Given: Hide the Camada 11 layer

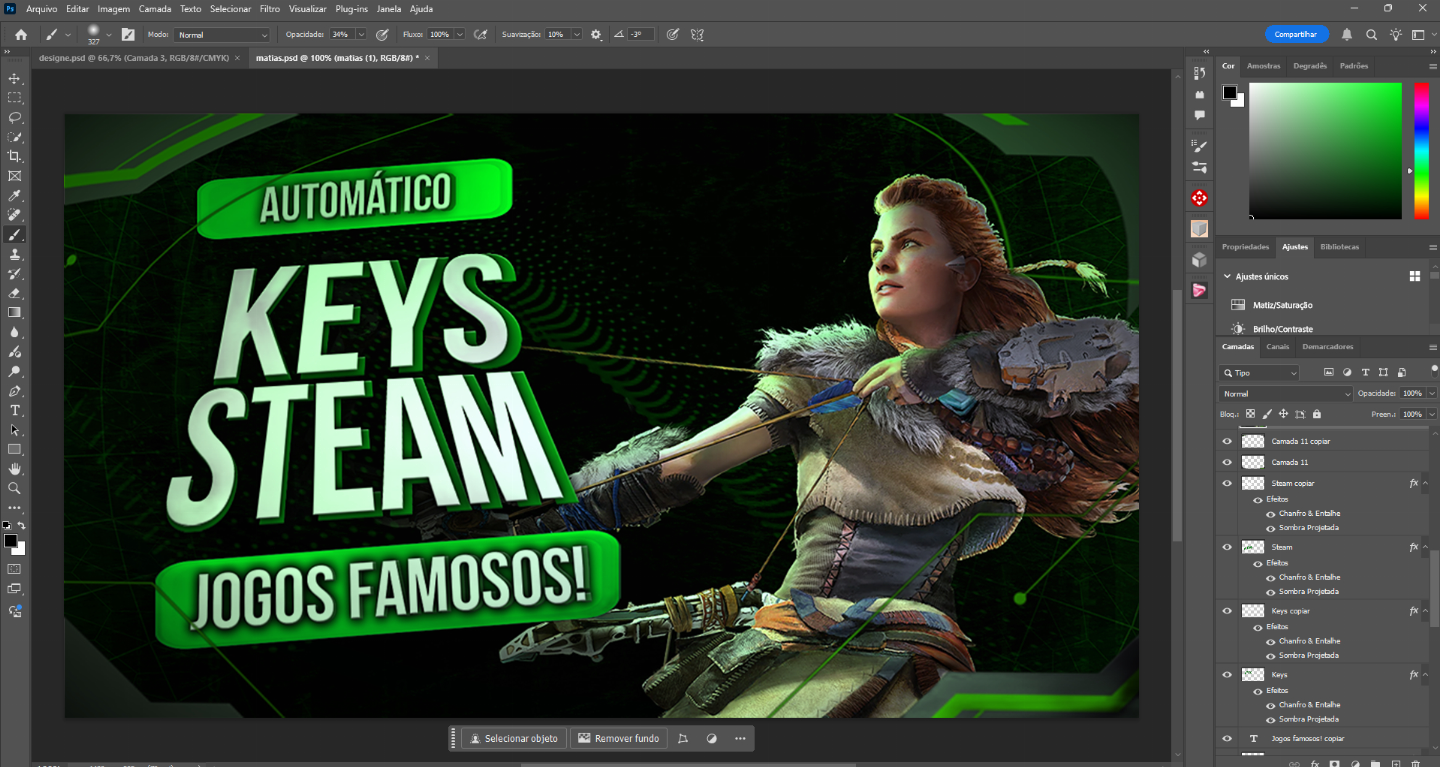Looking at the screenshot, I should coord(1227,462).
